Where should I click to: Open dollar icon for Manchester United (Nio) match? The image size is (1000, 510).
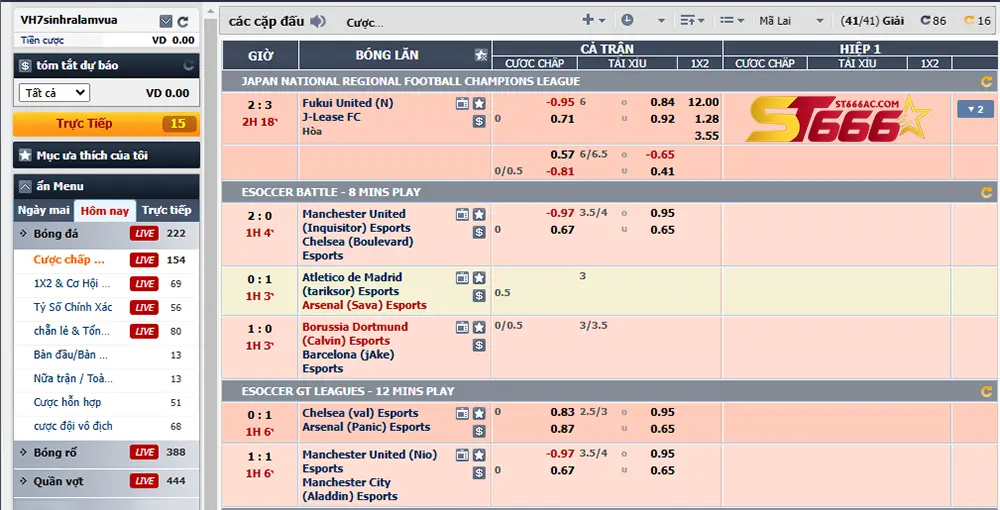(479, 472)
